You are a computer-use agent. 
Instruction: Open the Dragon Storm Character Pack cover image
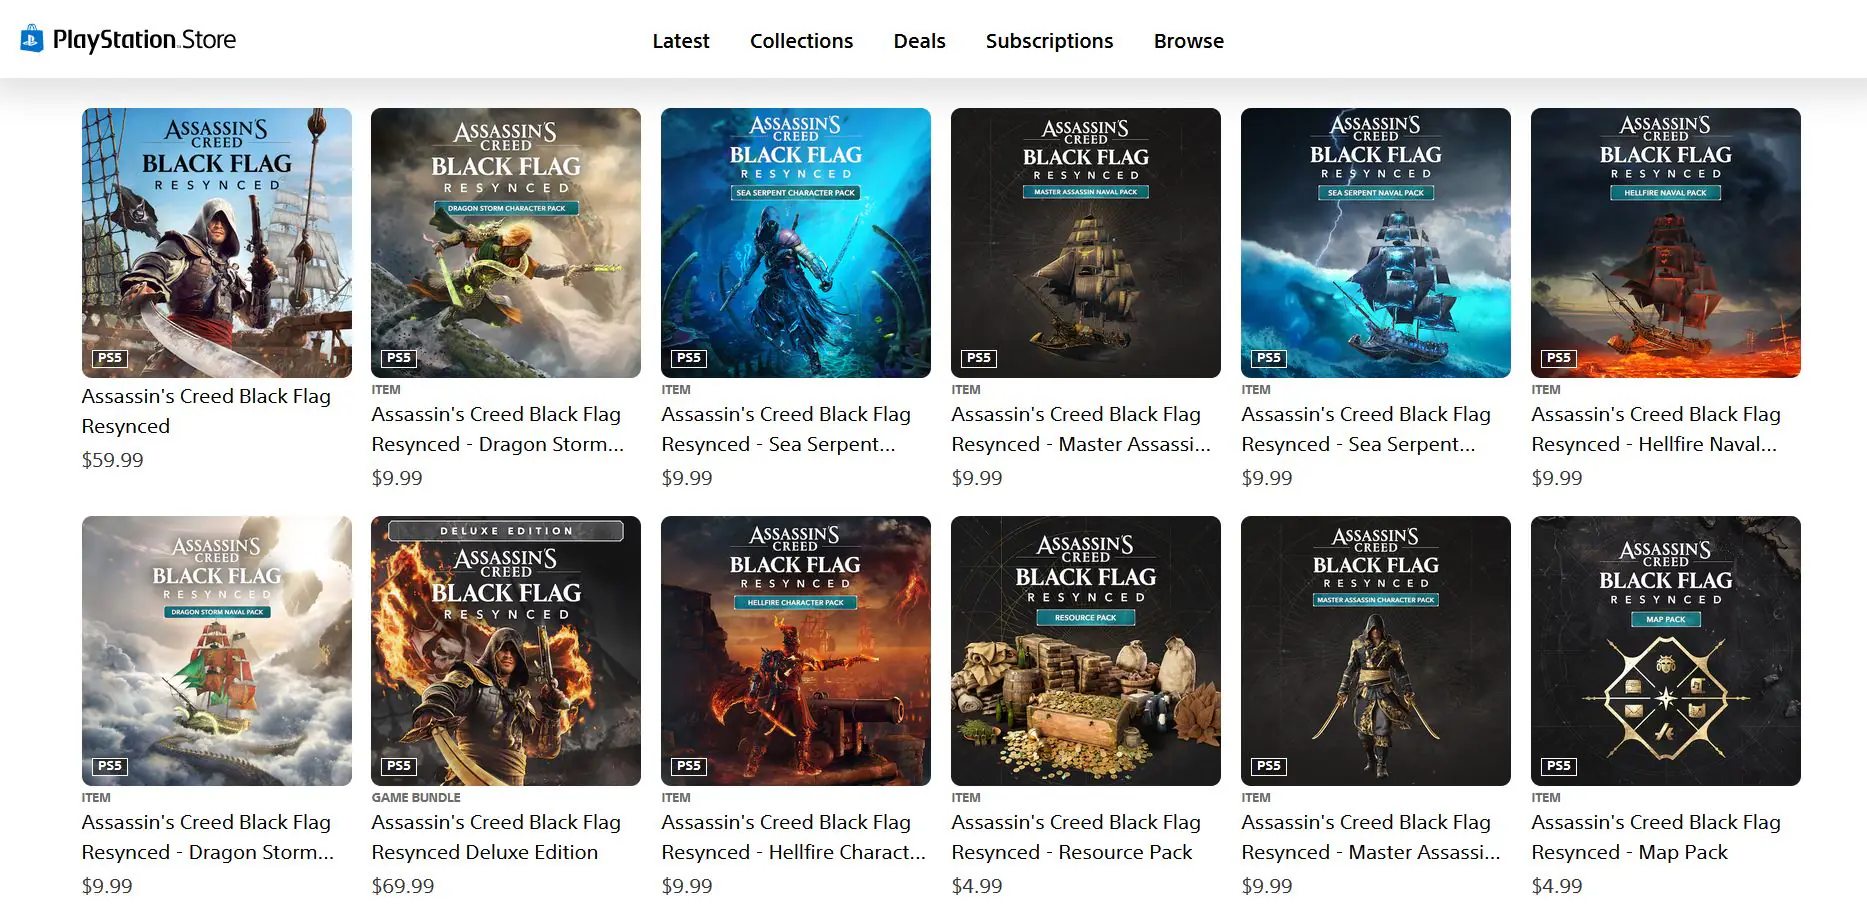tap(506, 243)
